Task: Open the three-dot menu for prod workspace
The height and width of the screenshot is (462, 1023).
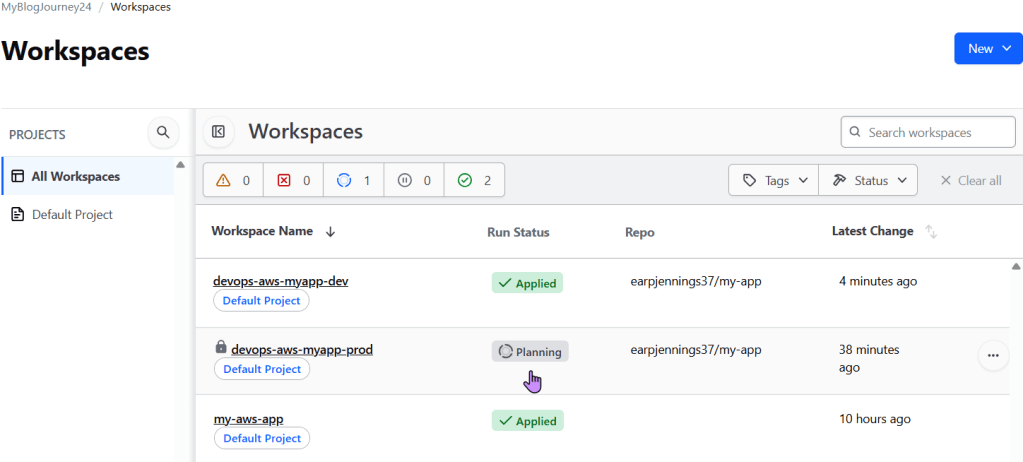Action: coord(992,355)
